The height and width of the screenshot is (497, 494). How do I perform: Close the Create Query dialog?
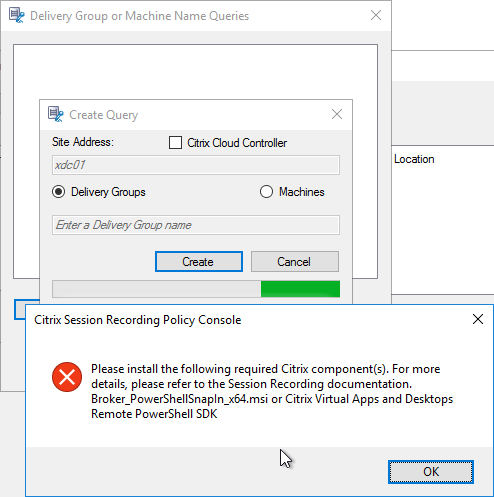point(337,114)
